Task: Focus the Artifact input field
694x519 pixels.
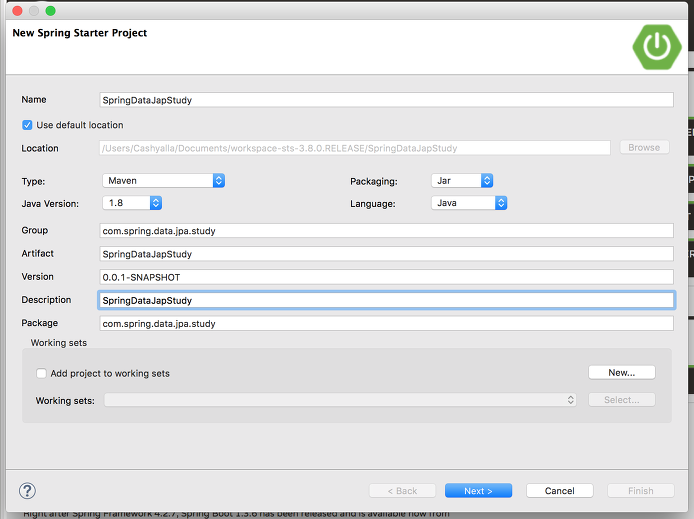Action: [x=386, y=254]
